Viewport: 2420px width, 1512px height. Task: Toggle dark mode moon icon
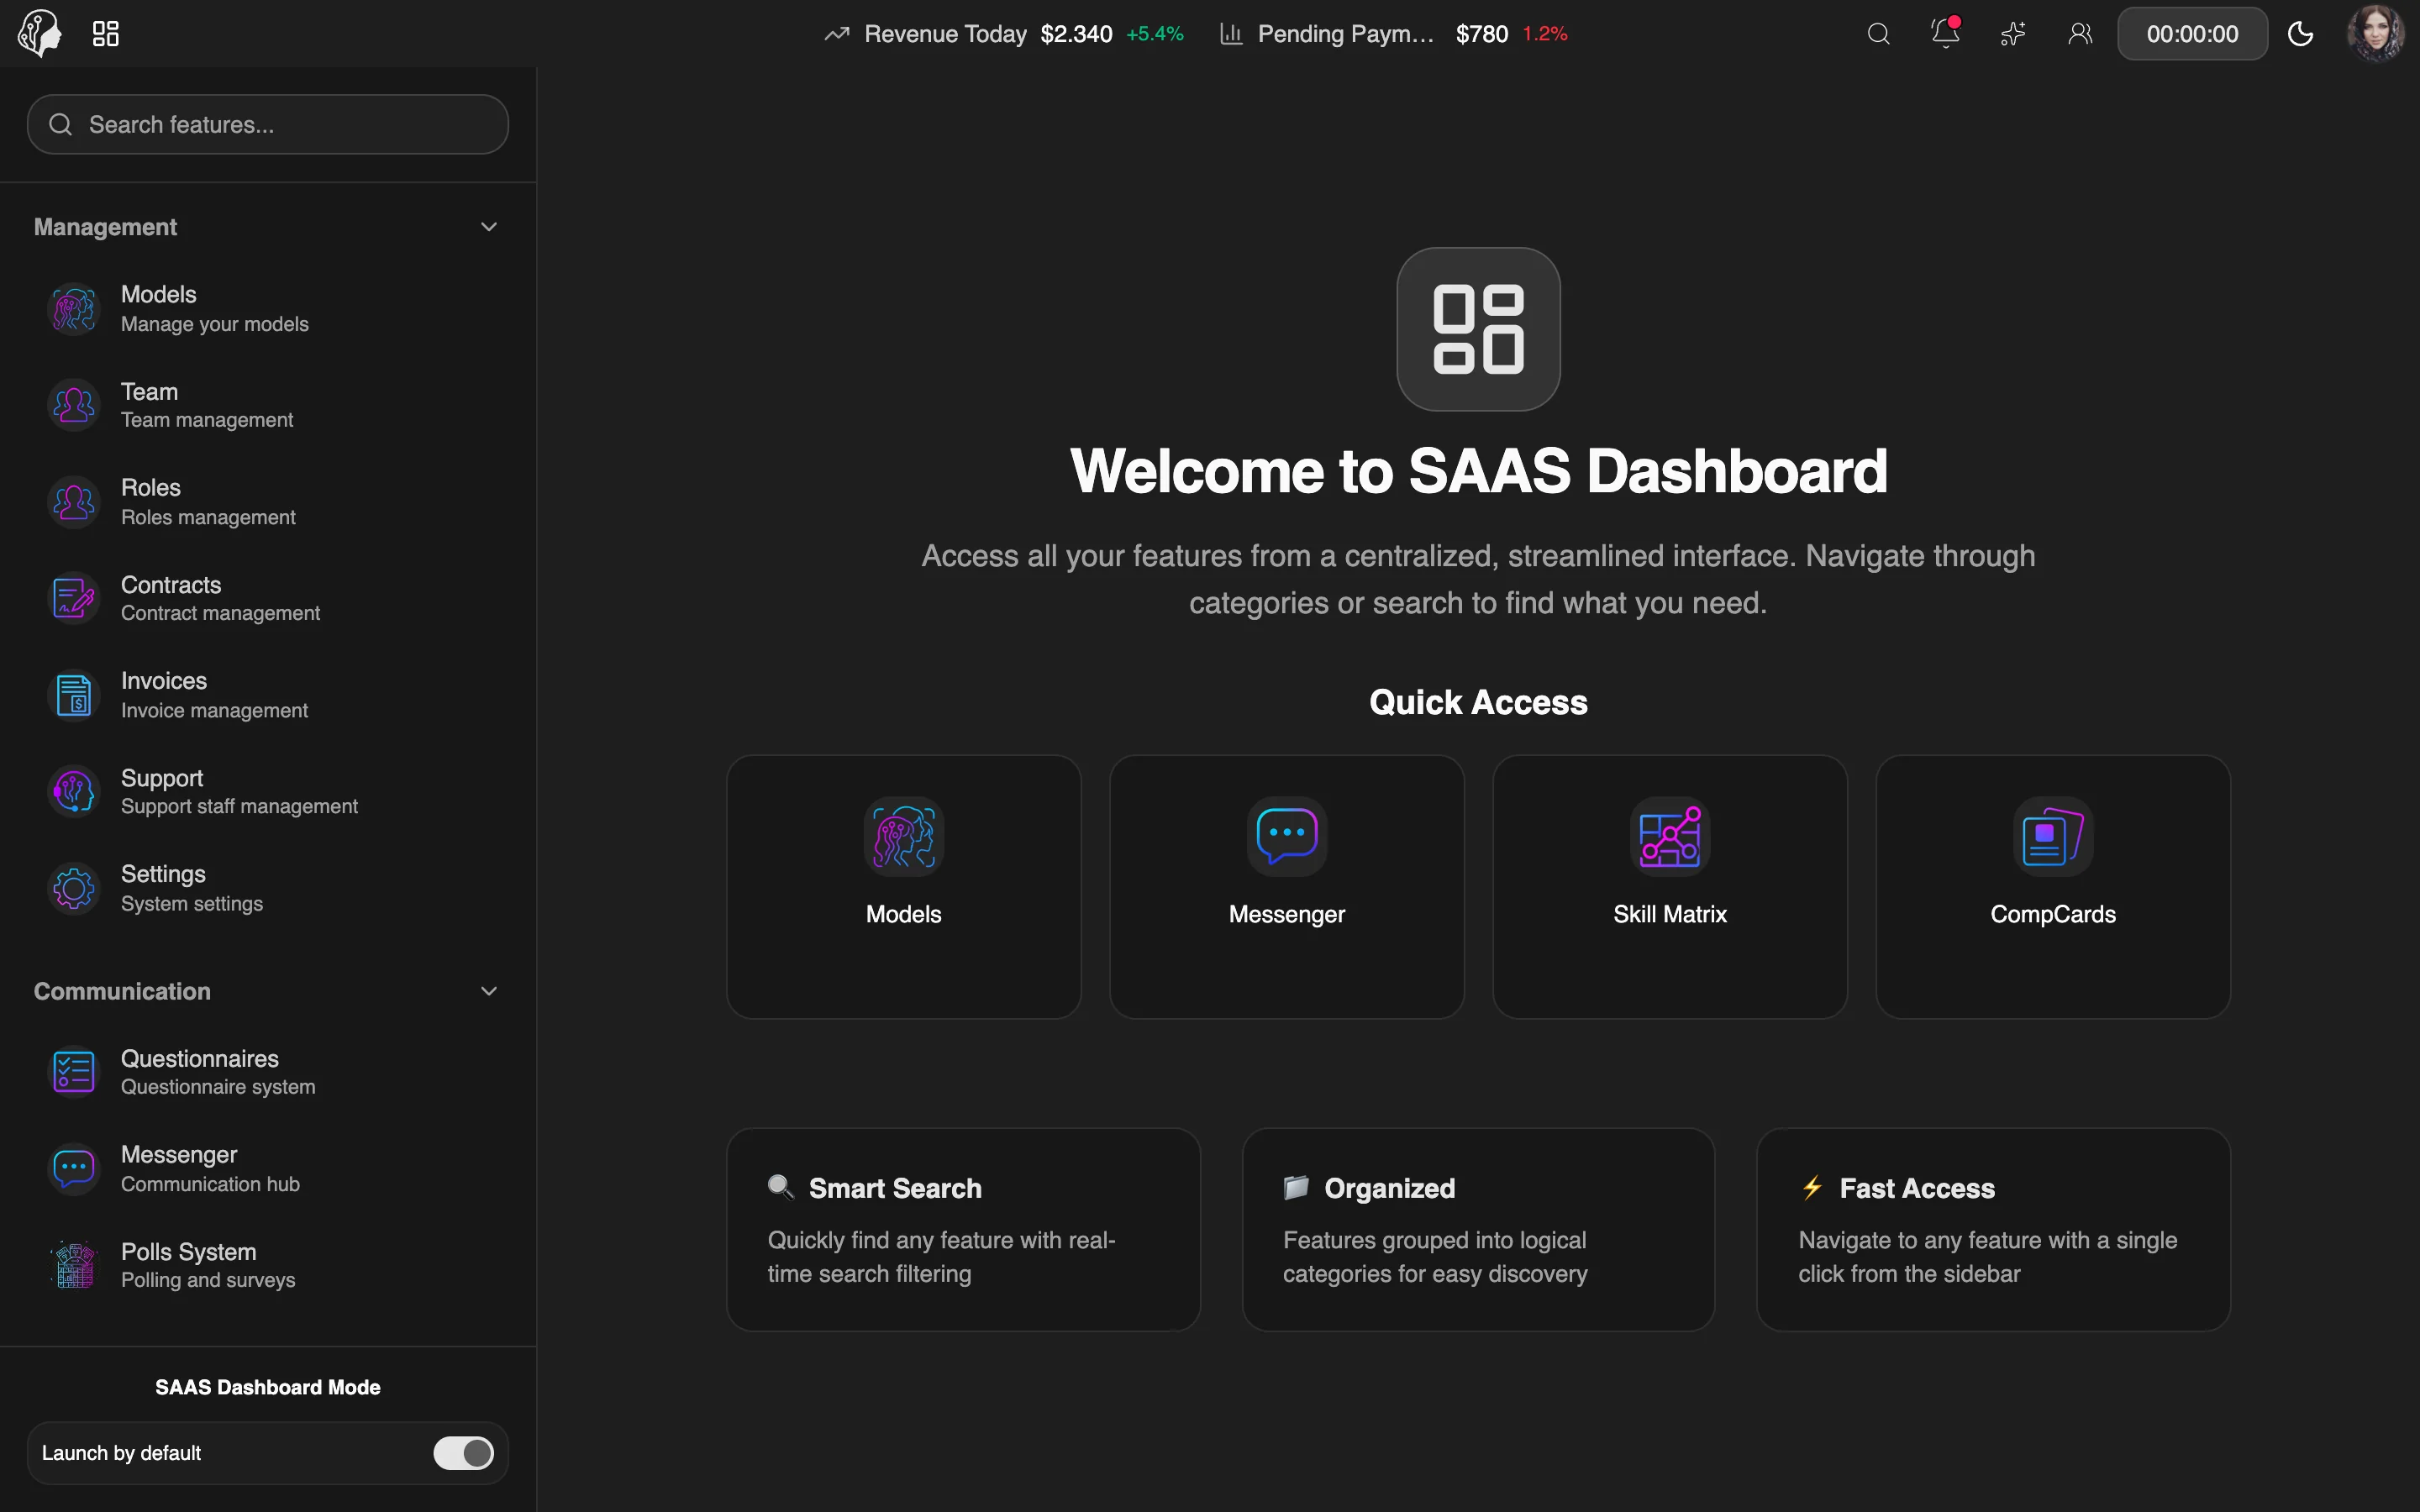pyautogui.click(x=2300, y=34)
